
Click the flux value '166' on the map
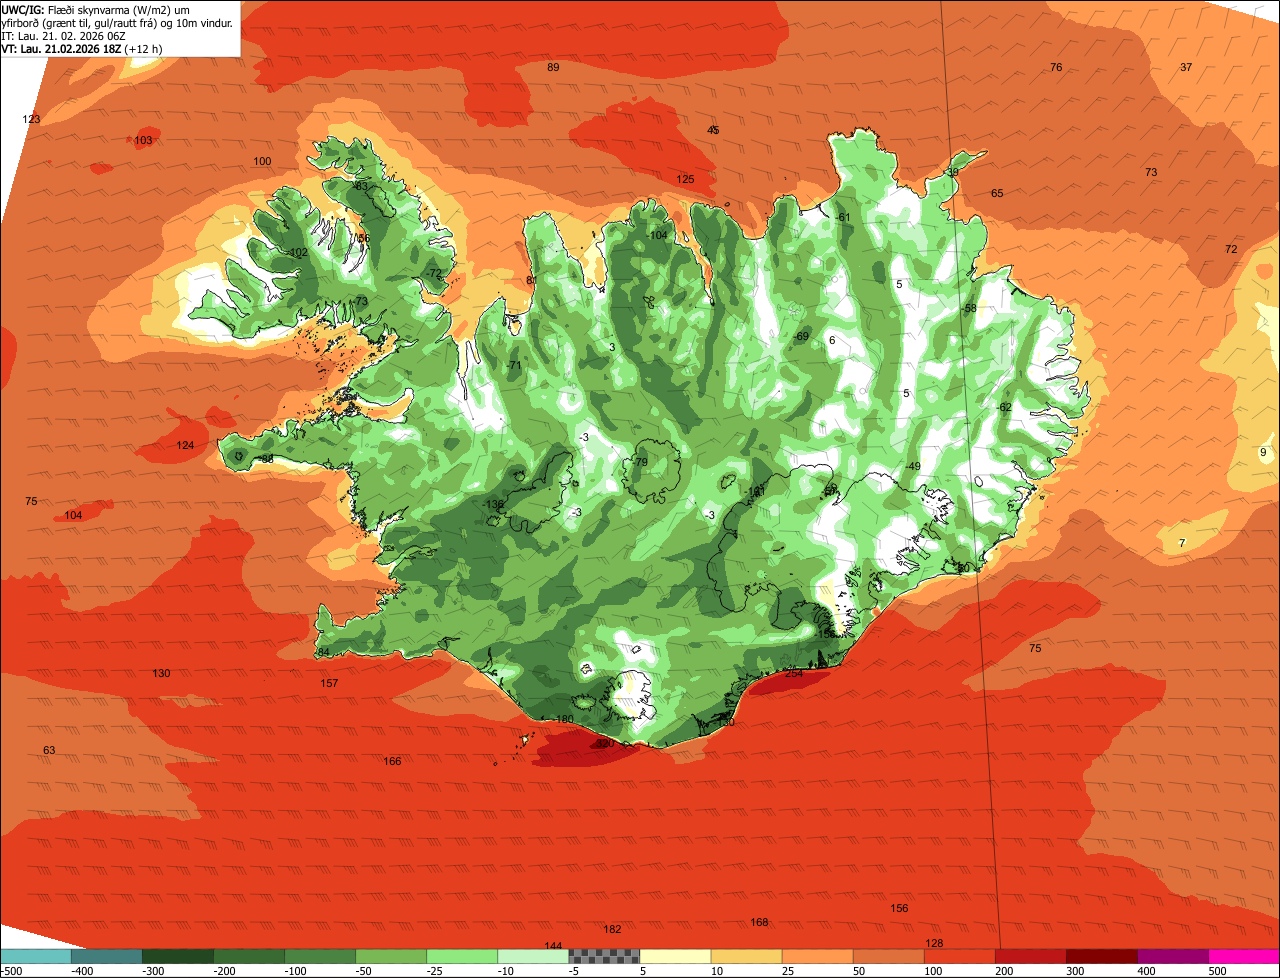click(392, 761)
